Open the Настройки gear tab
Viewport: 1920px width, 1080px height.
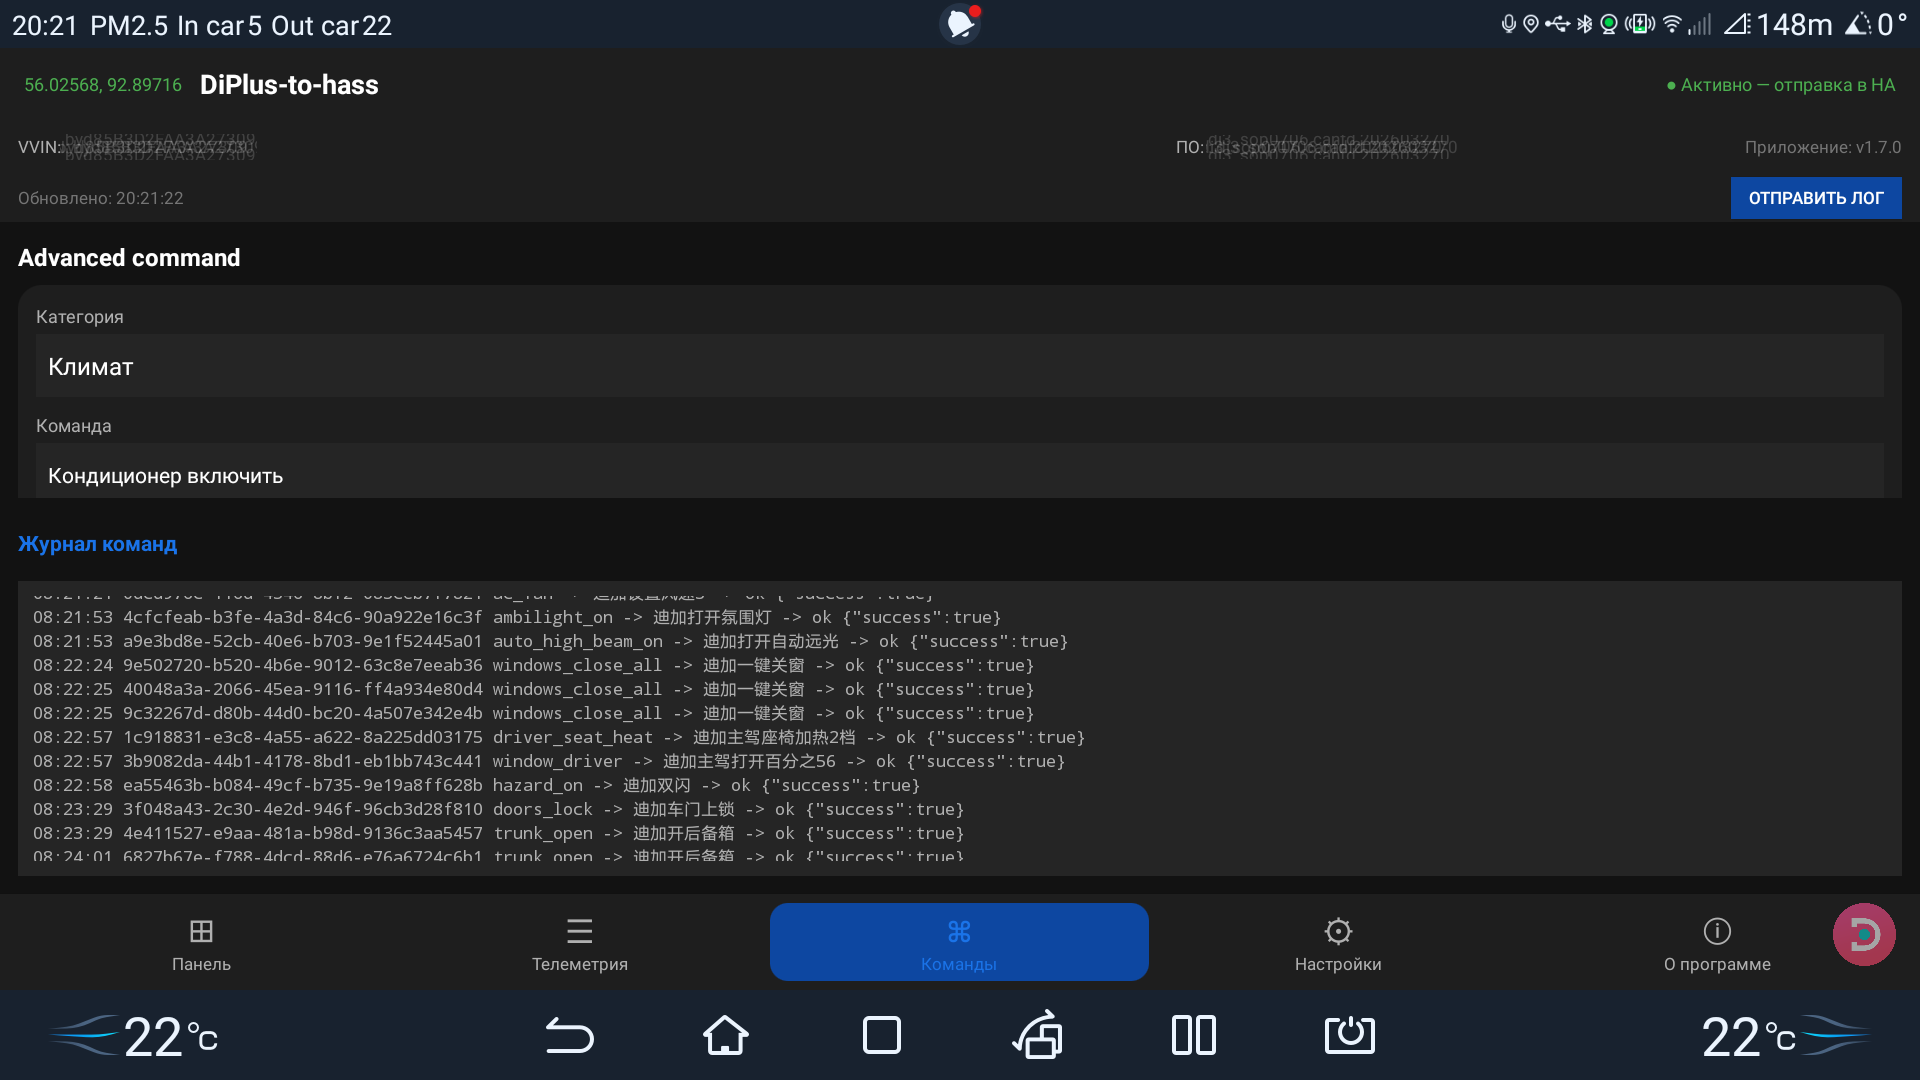[1338, 943]
